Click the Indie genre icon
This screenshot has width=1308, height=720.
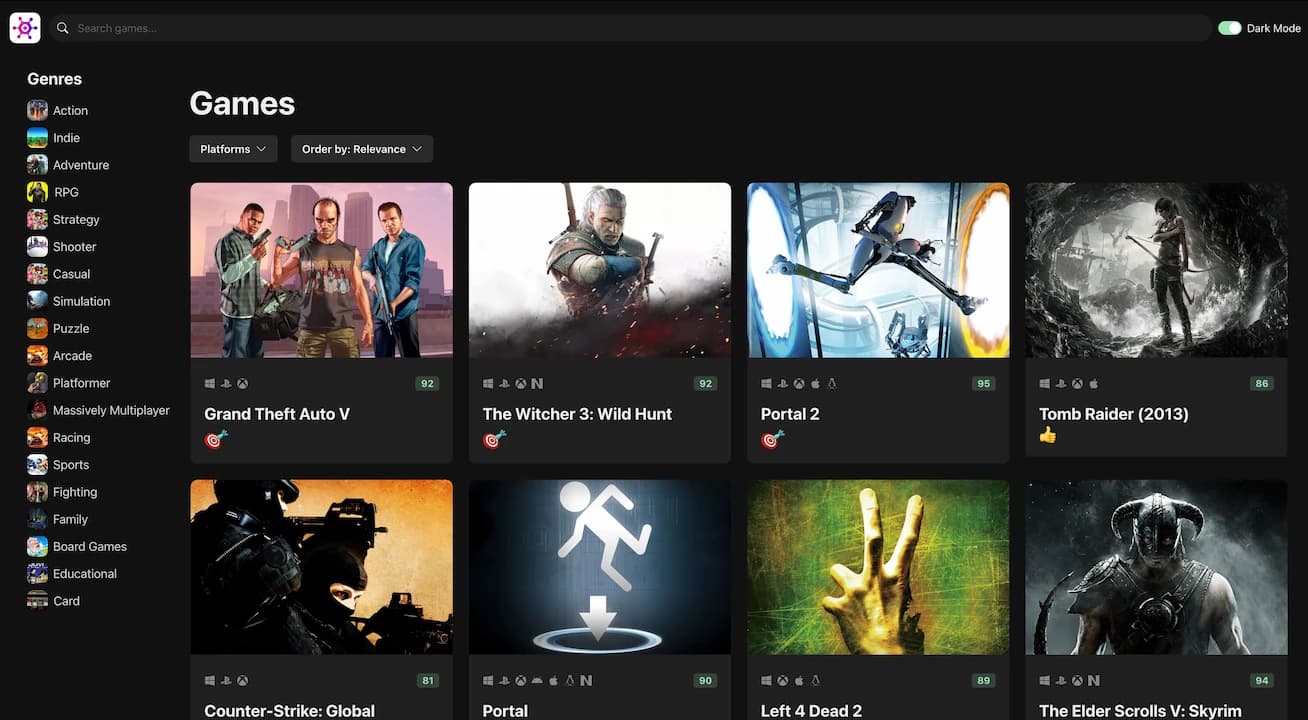pyautogui.click(x=37, y=138)
